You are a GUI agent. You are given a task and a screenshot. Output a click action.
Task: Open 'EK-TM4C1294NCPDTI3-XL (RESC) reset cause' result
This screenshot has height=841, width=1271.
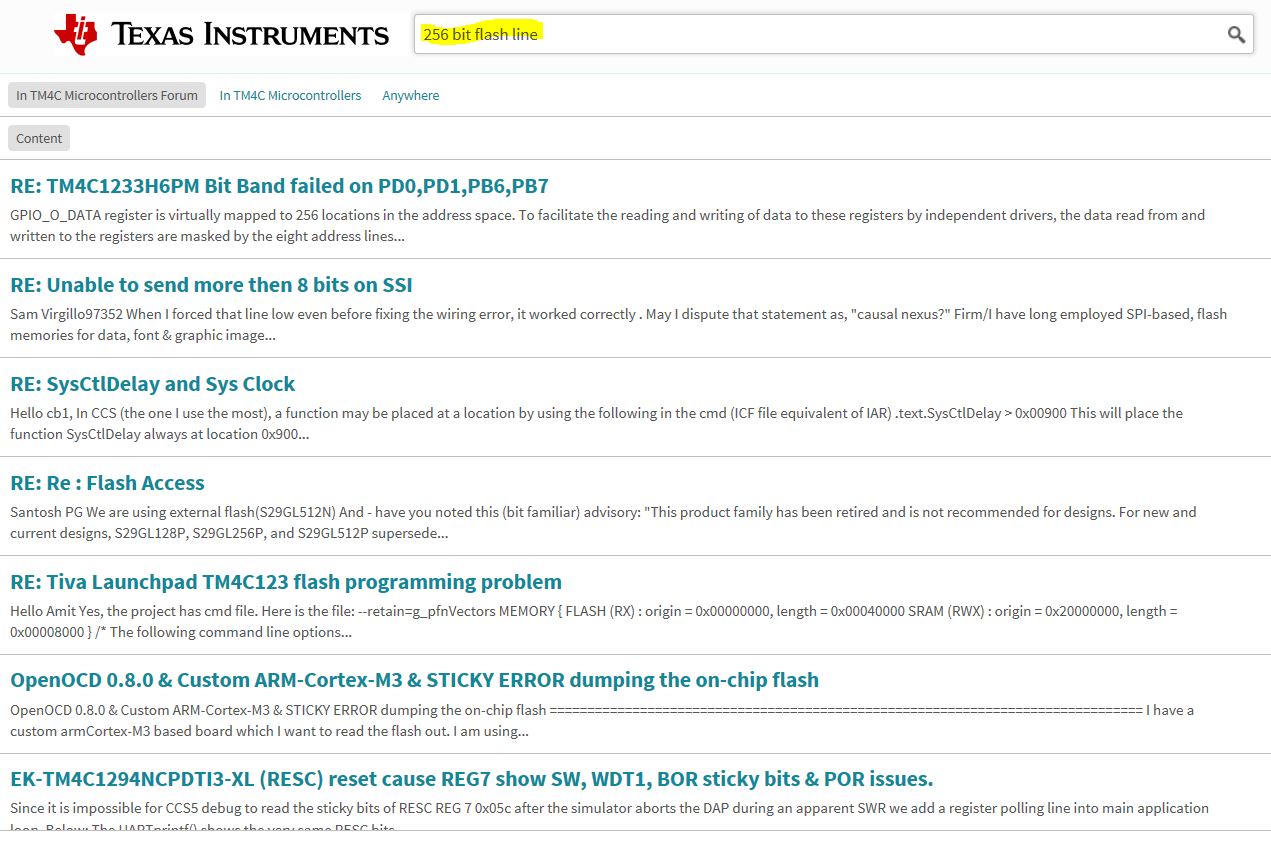click(472, 779)
